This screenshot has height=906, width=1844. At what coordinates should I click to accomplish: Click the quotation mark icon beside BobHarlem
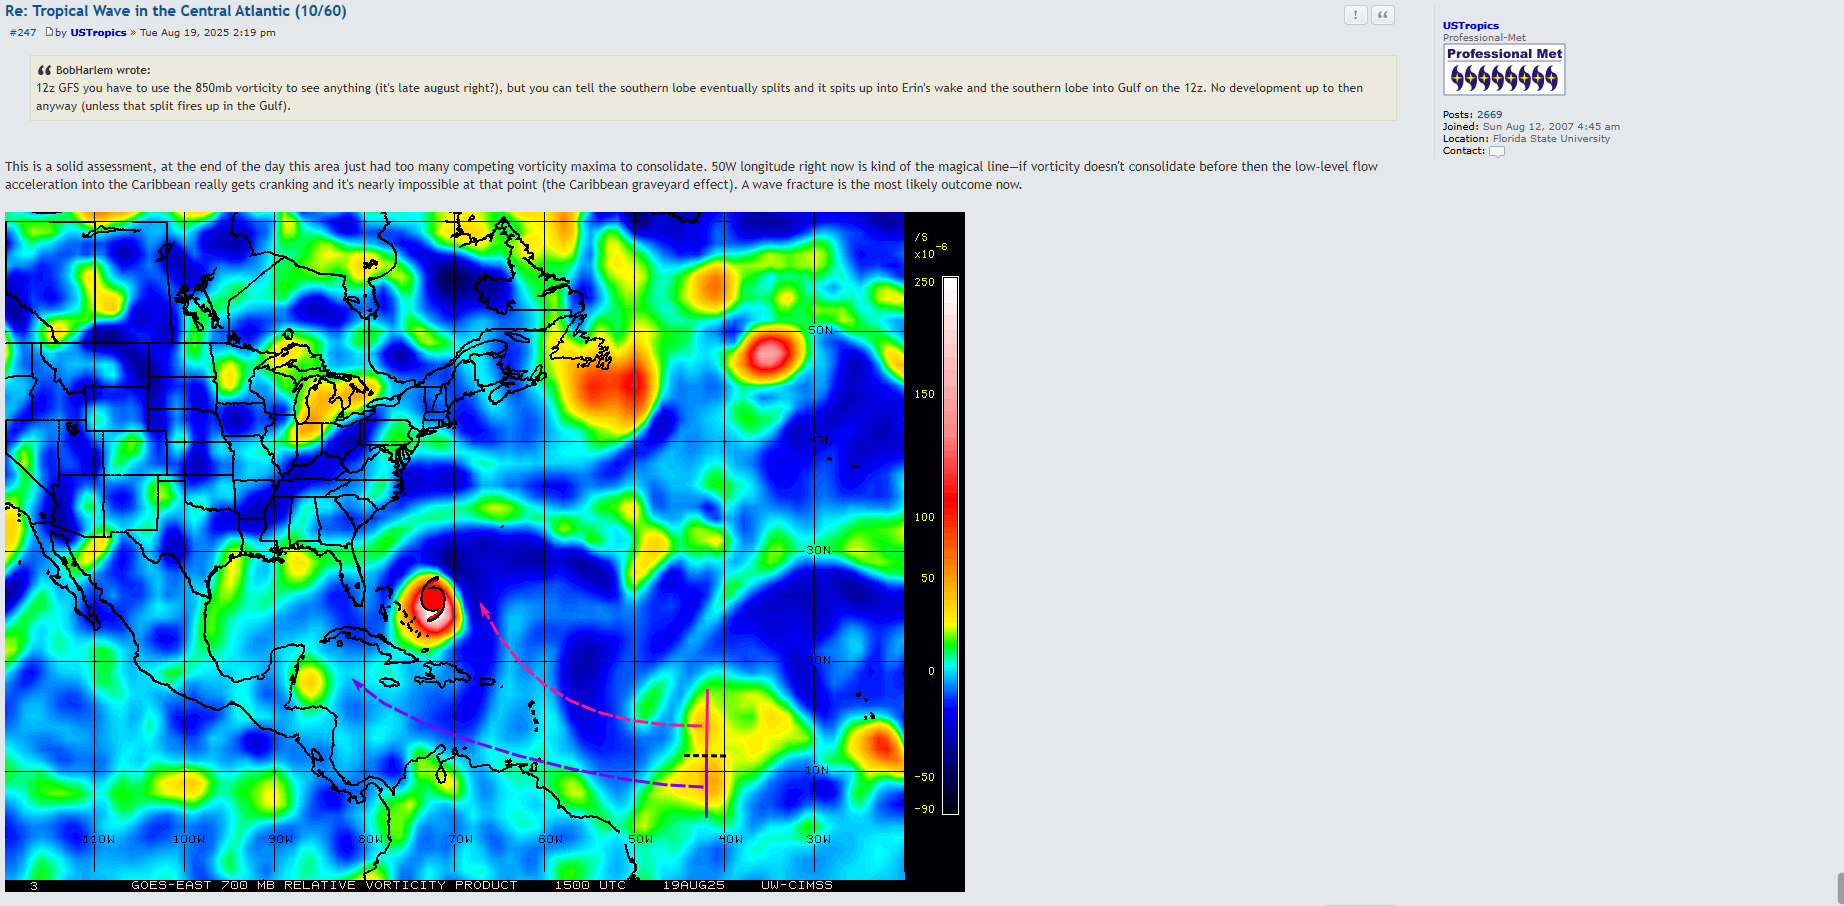click(44, 71)
